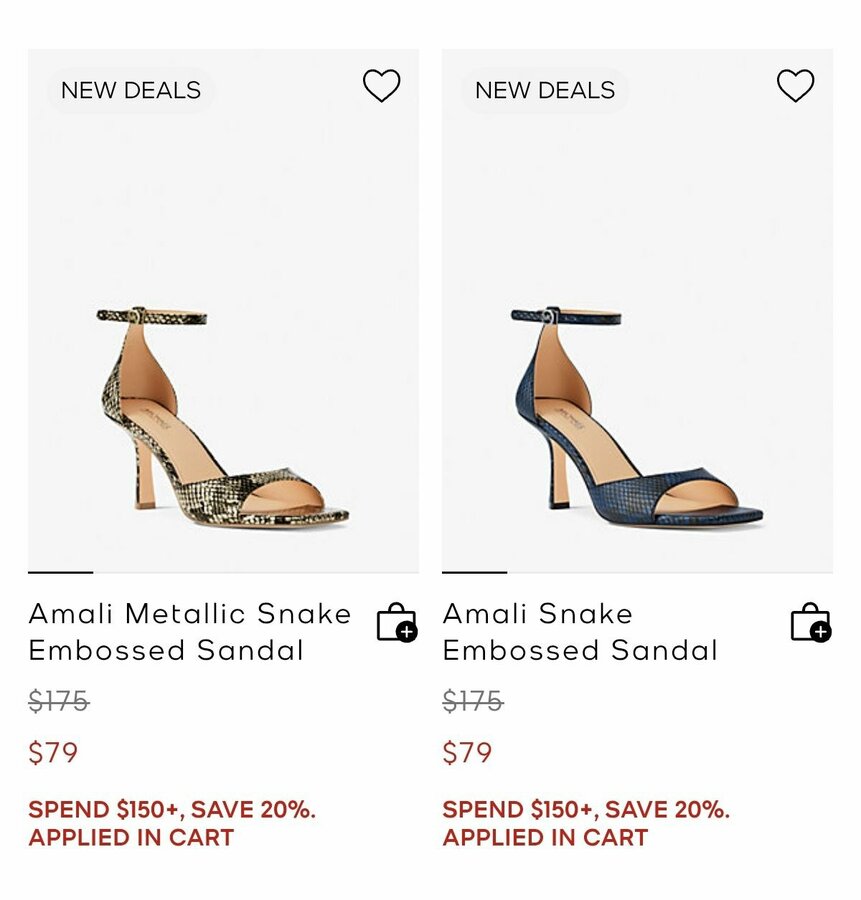
Task: Favorite the Amali Metallic Snake sandal with the heart
Action: 381,86
